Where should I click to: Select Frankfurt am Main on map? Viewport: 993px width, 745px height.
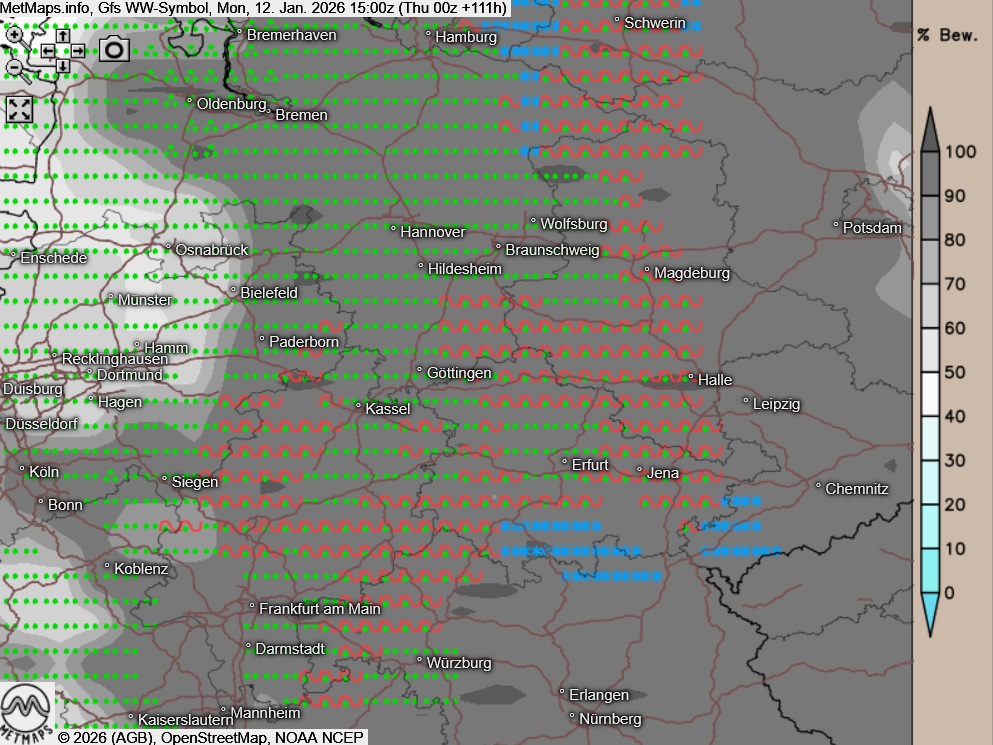(x=319, y=608)
